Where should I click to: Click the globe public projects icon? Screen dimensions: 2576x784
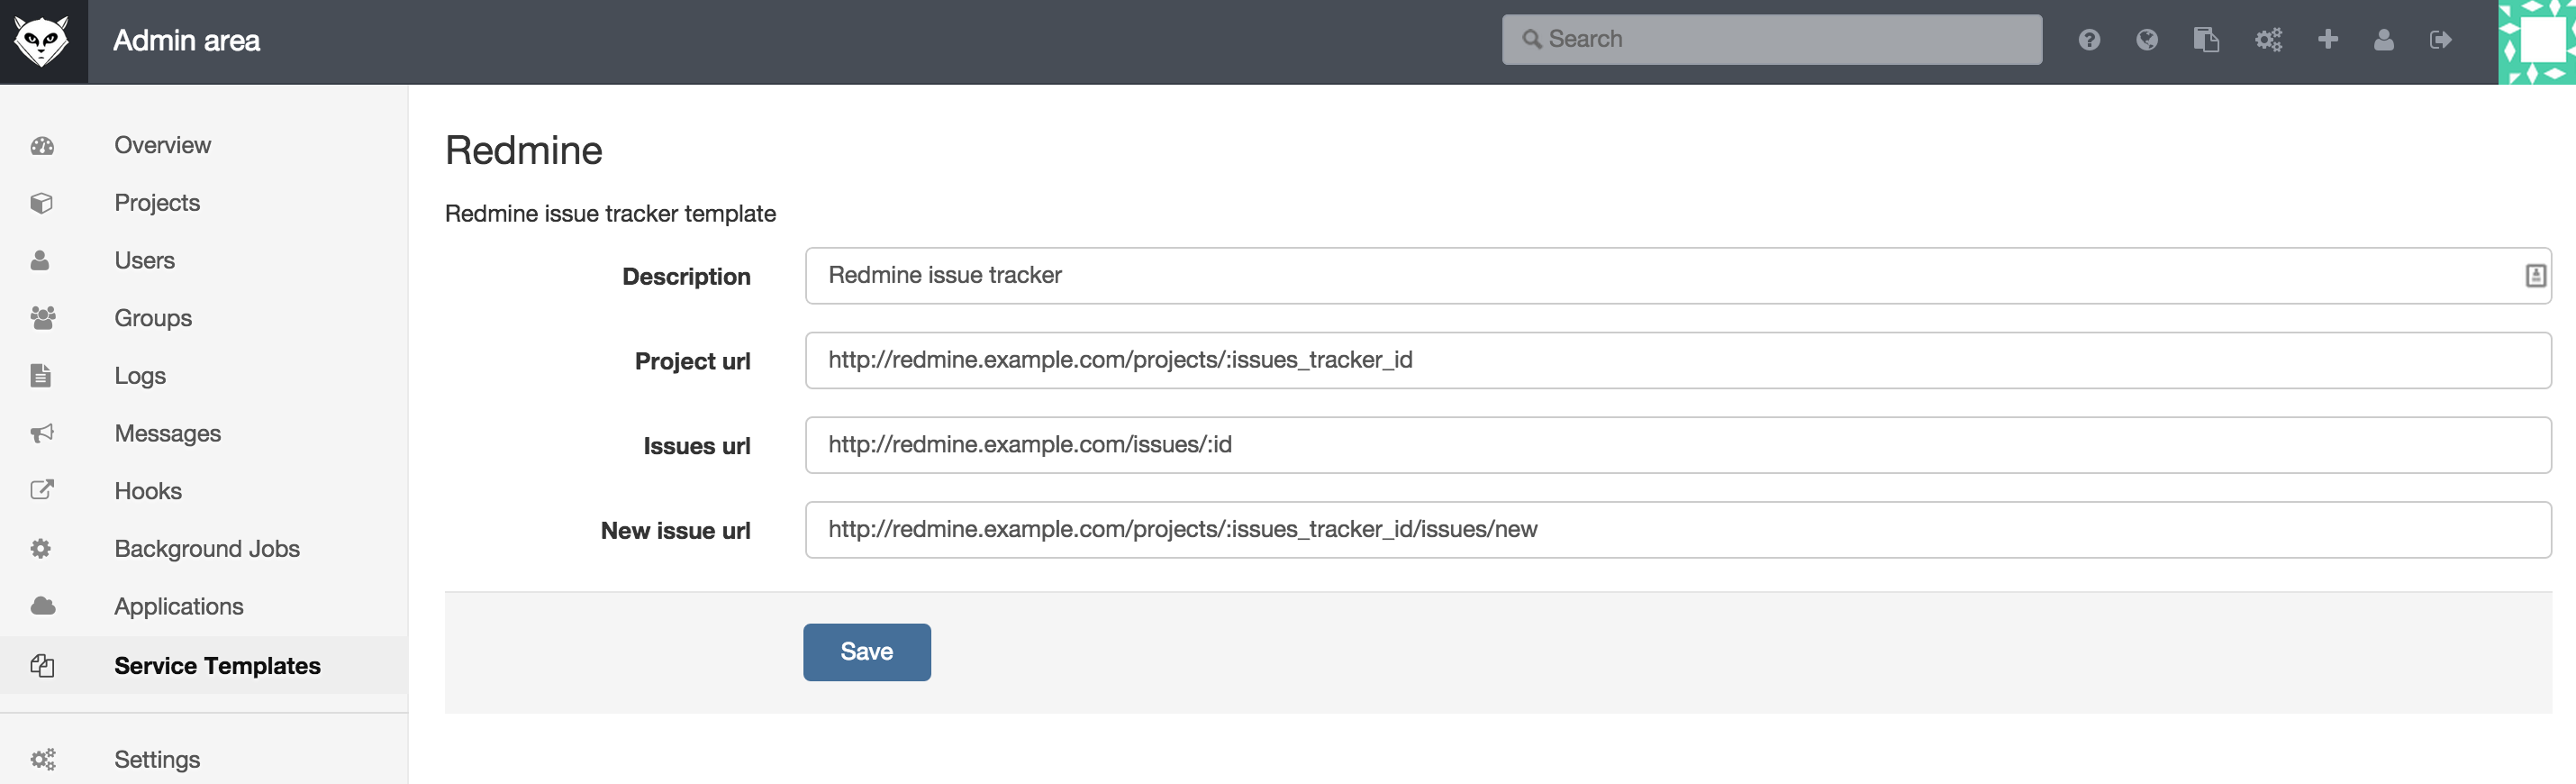coord(2148,40)
